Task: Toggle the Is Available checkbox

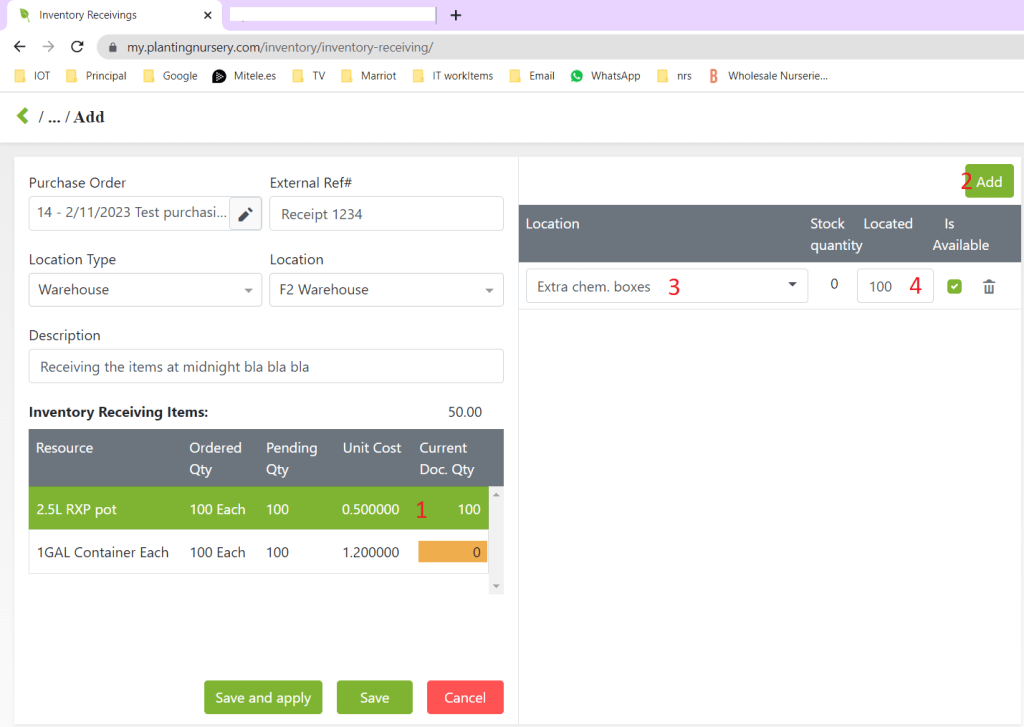Action: click(x=954, y=287)
